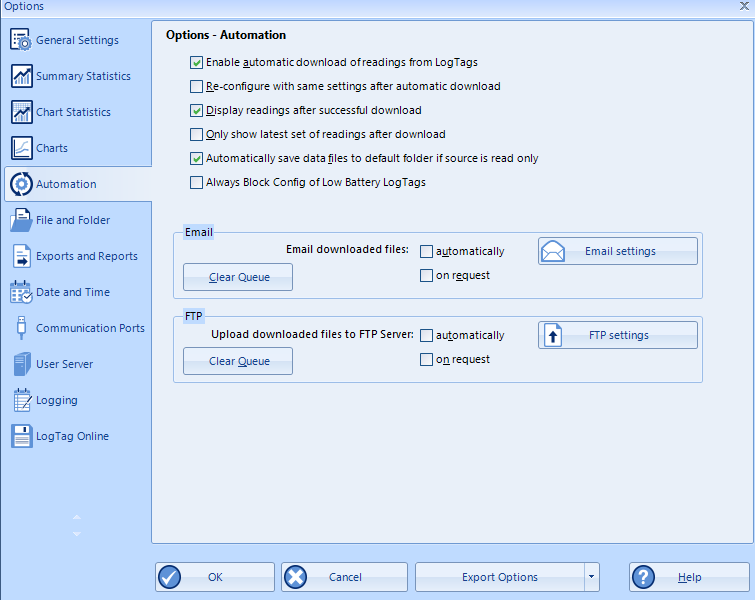Disable automatic download of readings from LogTags
Screen dimensions: 755x600
pyautogui.click(x=196, y=62)
